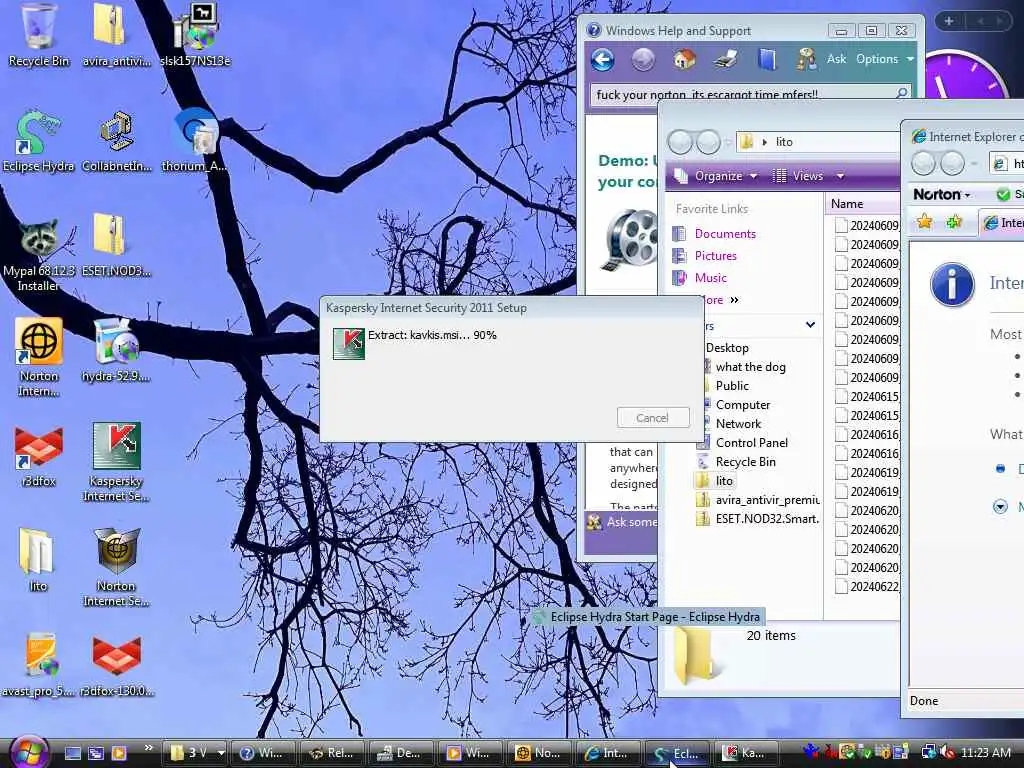
Task: Select the Mypal 68.12.3 Installer raccoon icon
Action: click(38, 253)
